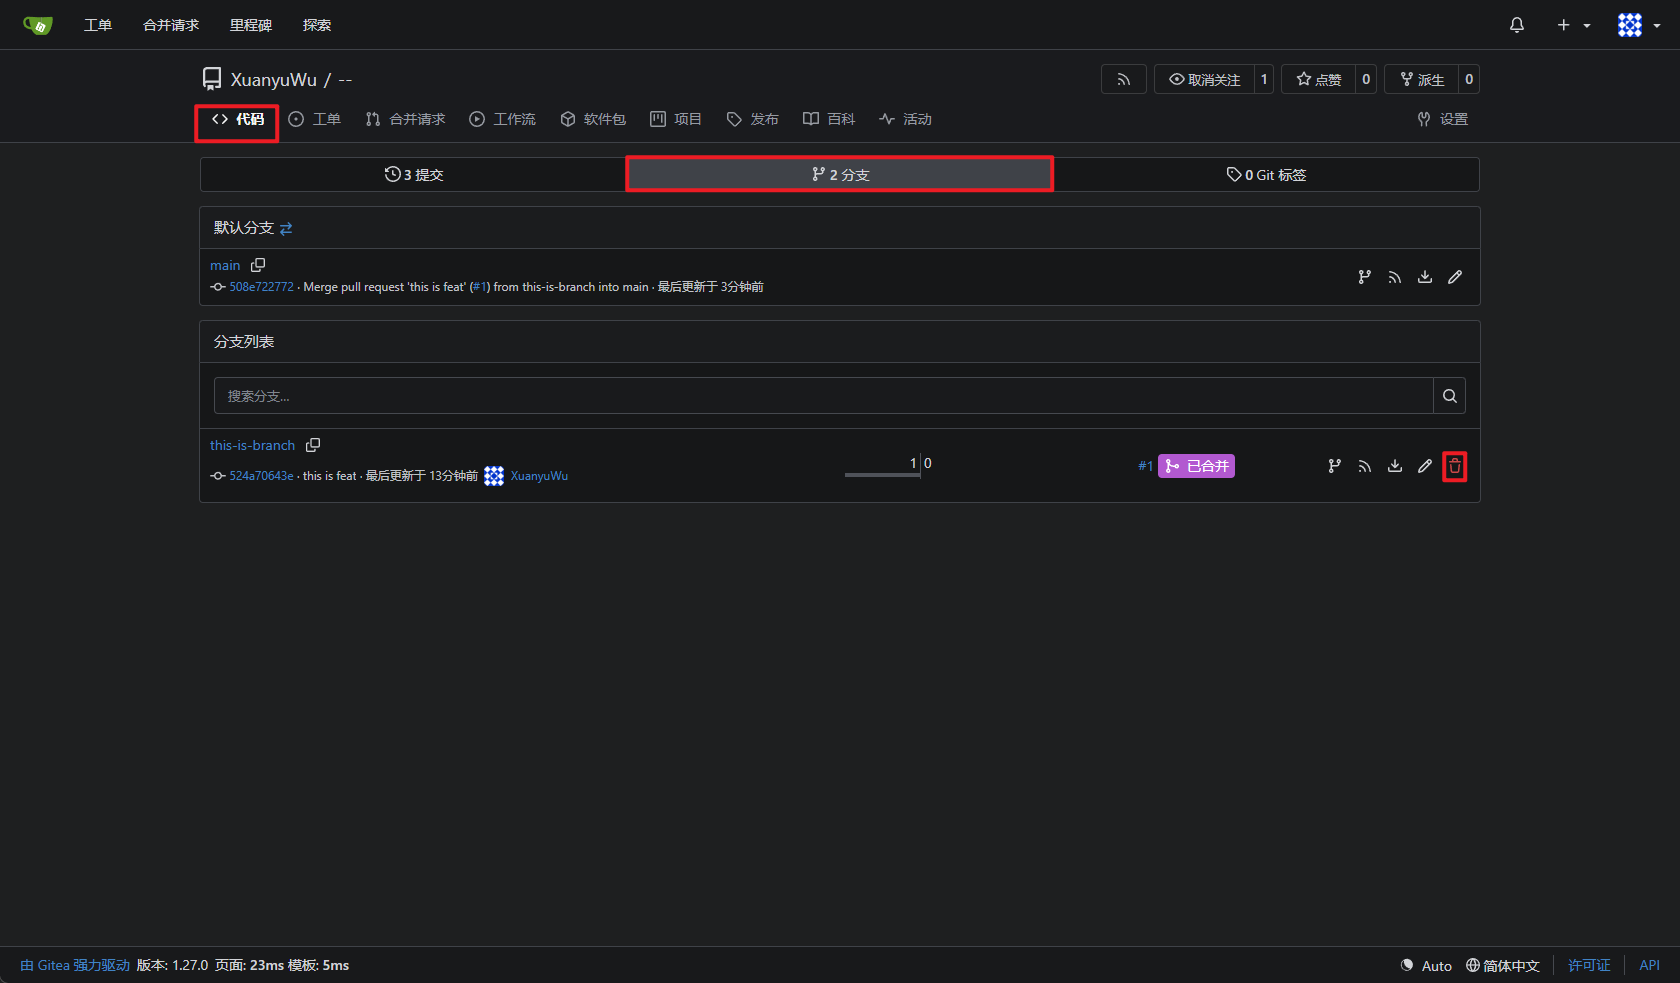Select the 2 分支 branches section
The image size is (1680, 983).
click(x=840, y=175)
